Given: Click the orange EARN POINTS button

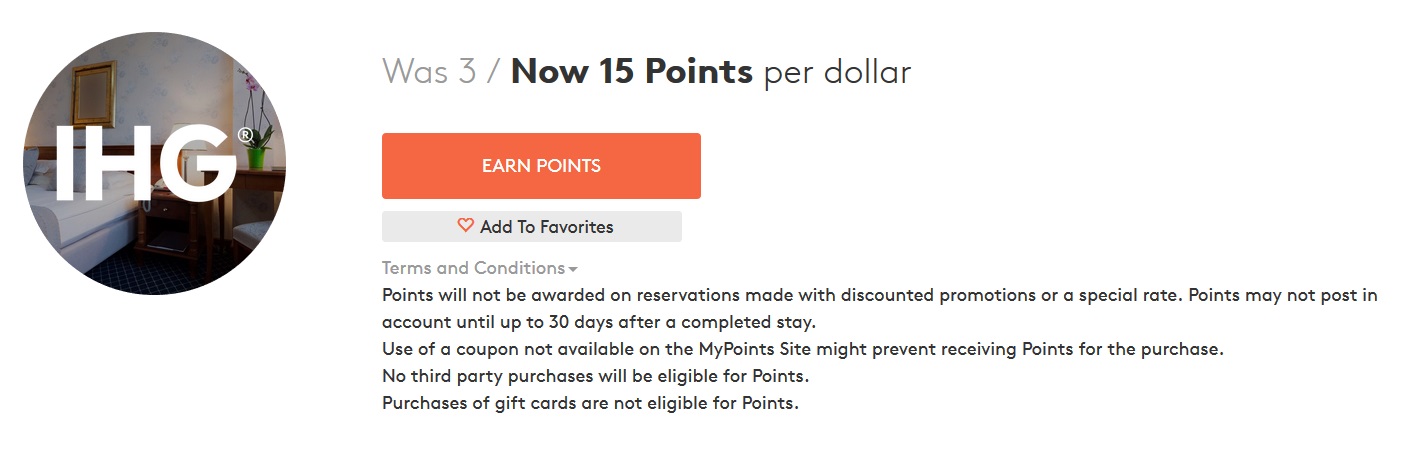Looking at the screenshot, I should 541,166.
